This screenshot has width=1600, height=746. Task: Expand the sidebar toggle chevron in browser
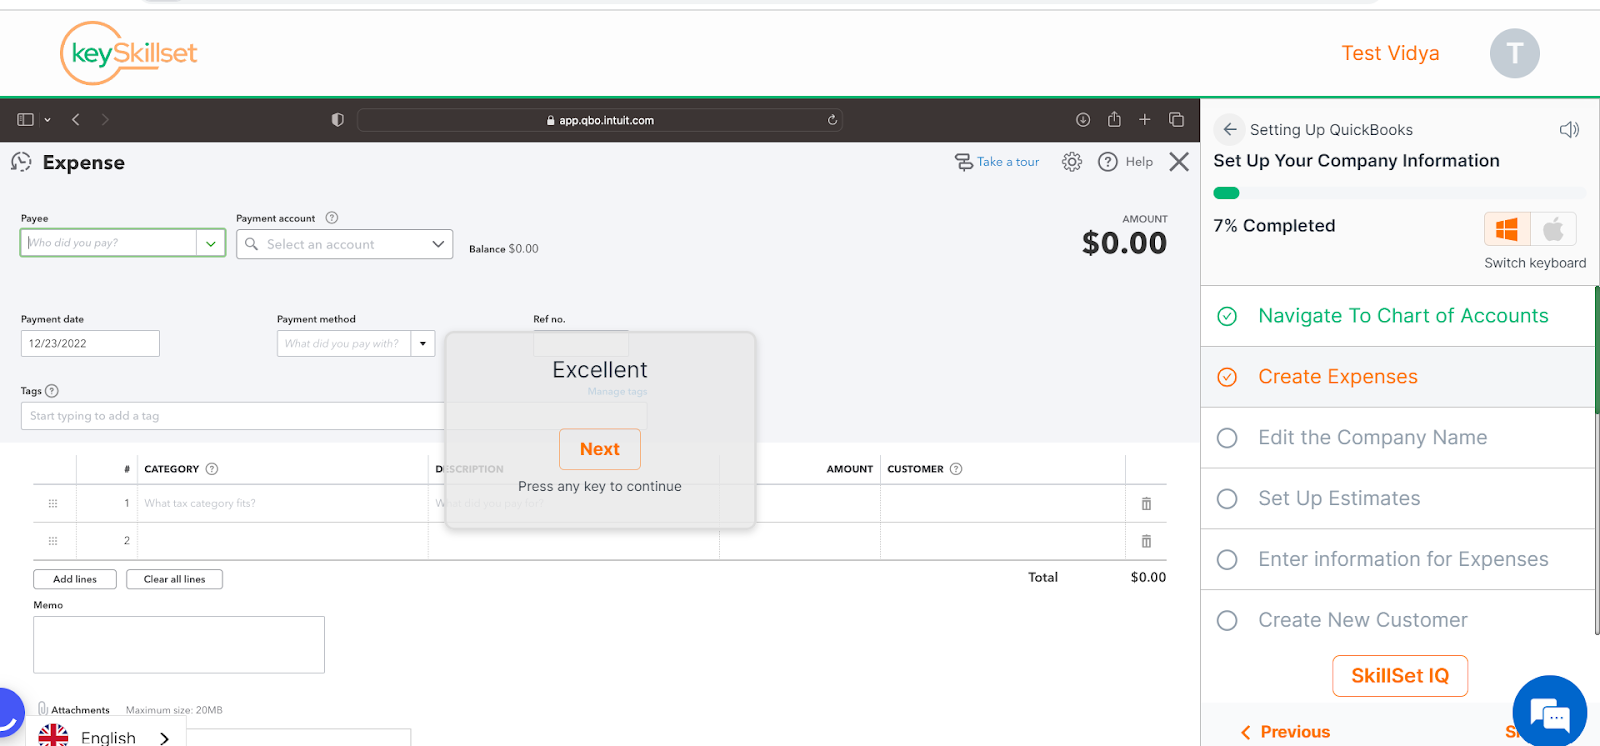(x=47, y=120)
